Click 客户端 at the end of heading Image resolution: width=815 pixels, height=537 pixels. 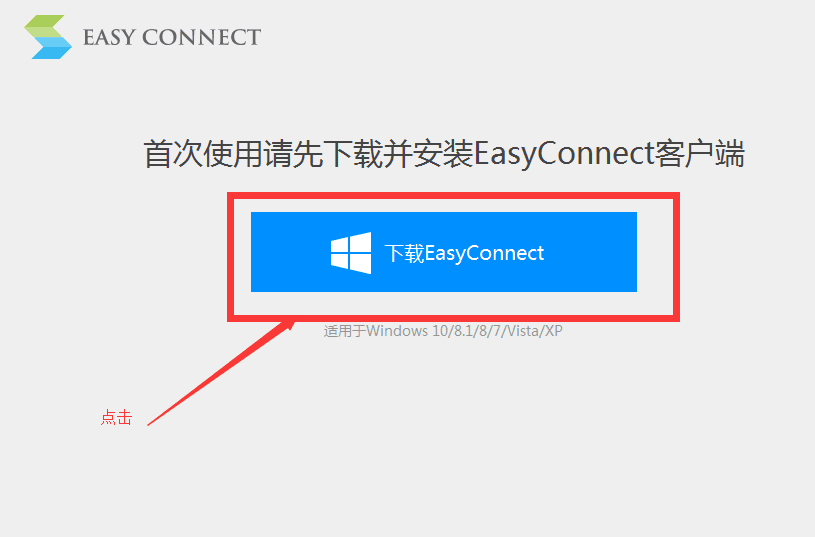(700, 154)
